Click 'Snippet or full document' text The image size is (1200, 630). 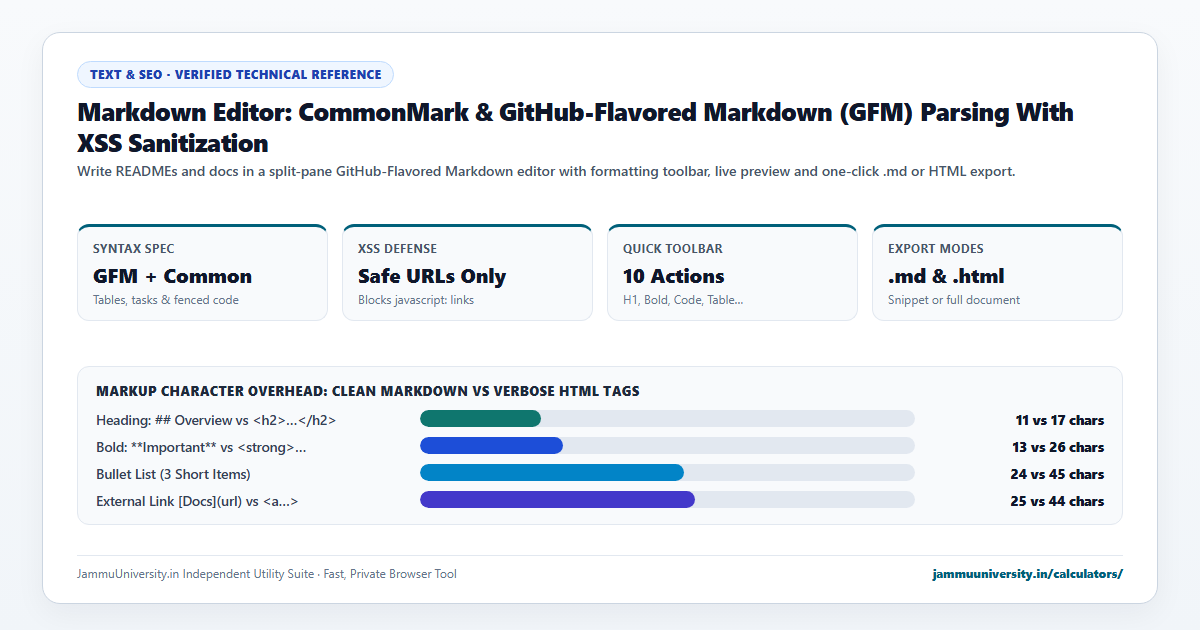coord(954,300)
